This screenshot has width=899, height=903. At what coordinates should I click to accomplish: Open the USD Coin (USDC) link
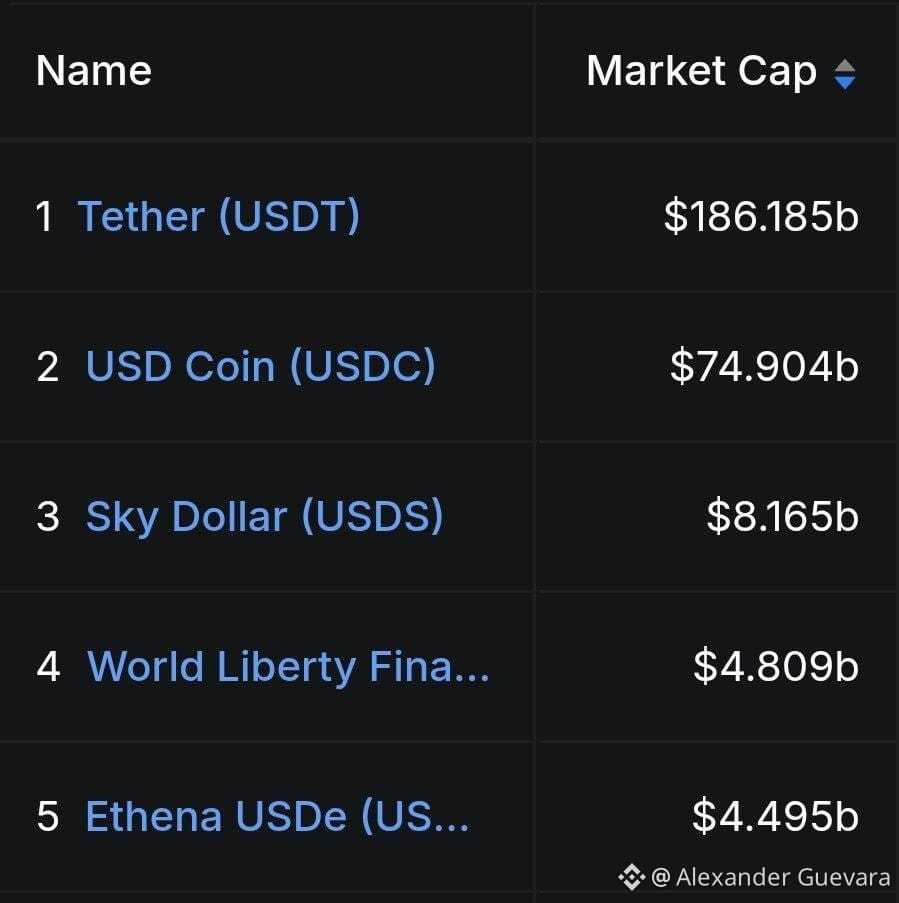coord(260,366)
